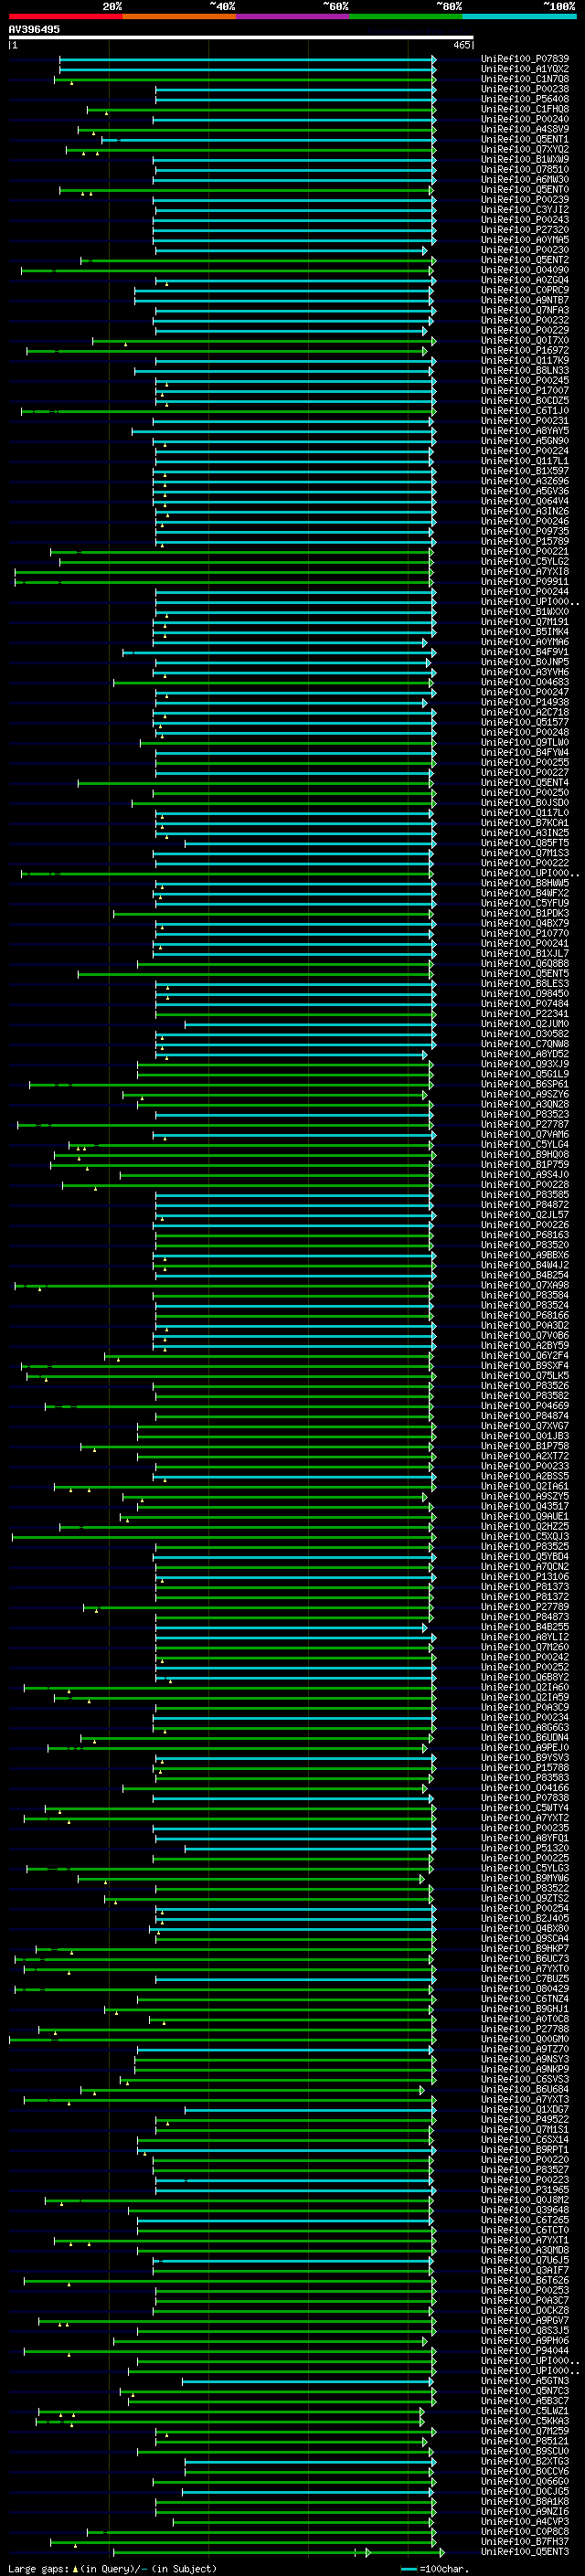
Task: Select hit label UniRef100_P00245
Action: point(525,381)
